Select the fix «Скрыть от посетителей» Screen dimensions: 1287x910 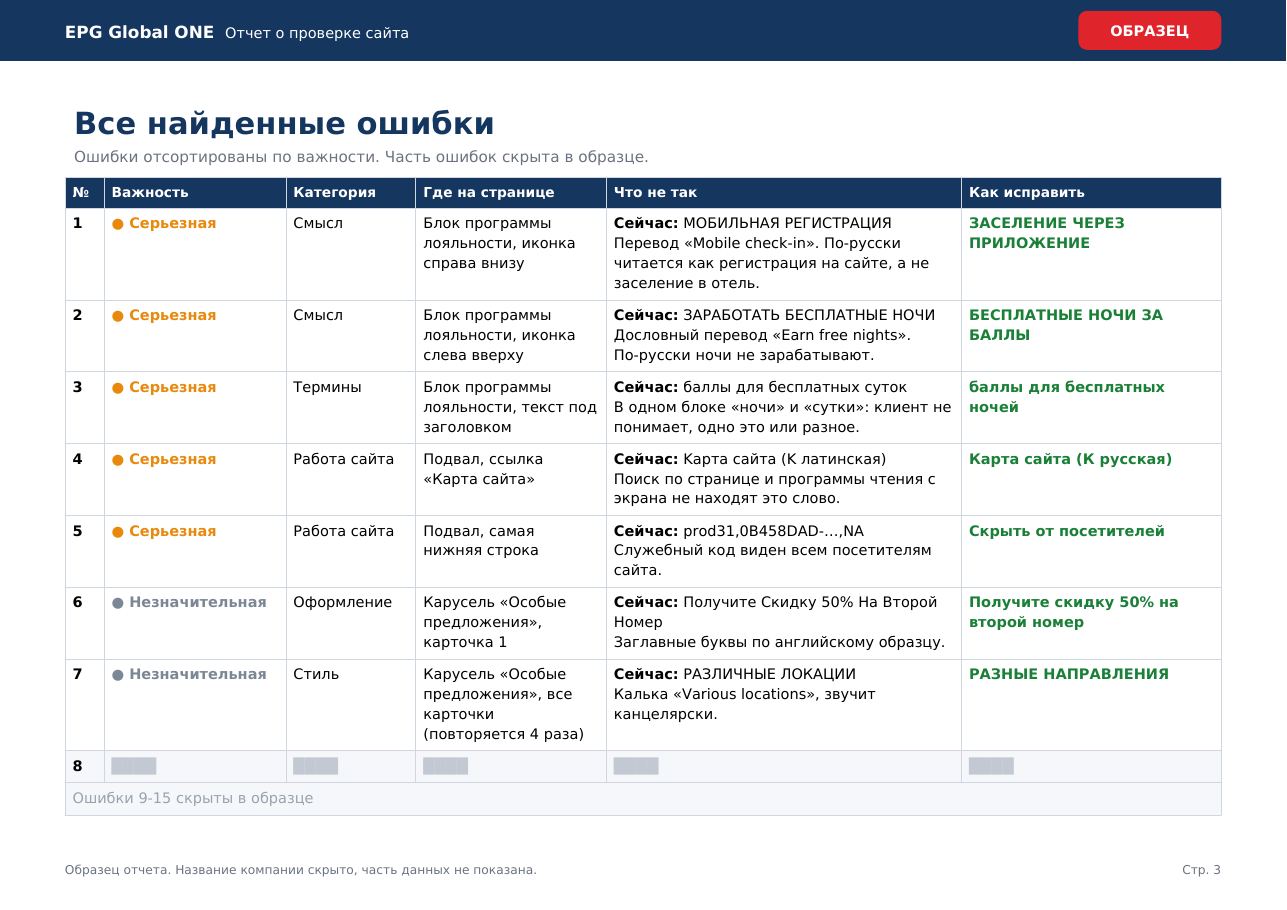coord(1066,531)
